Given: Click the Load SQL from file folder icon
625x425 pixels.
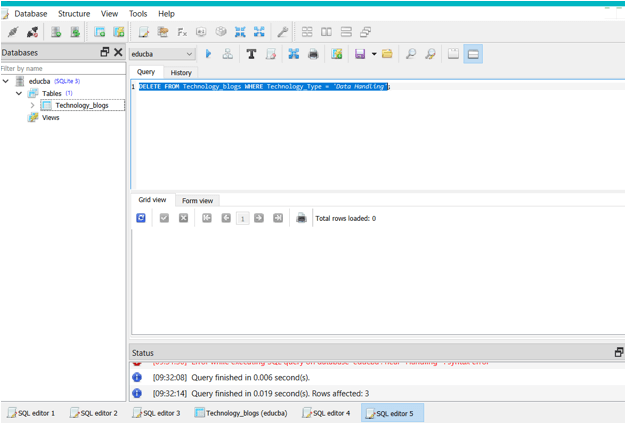Looking at the screenshot, I should pyautogui.click(x=387, y=54).
